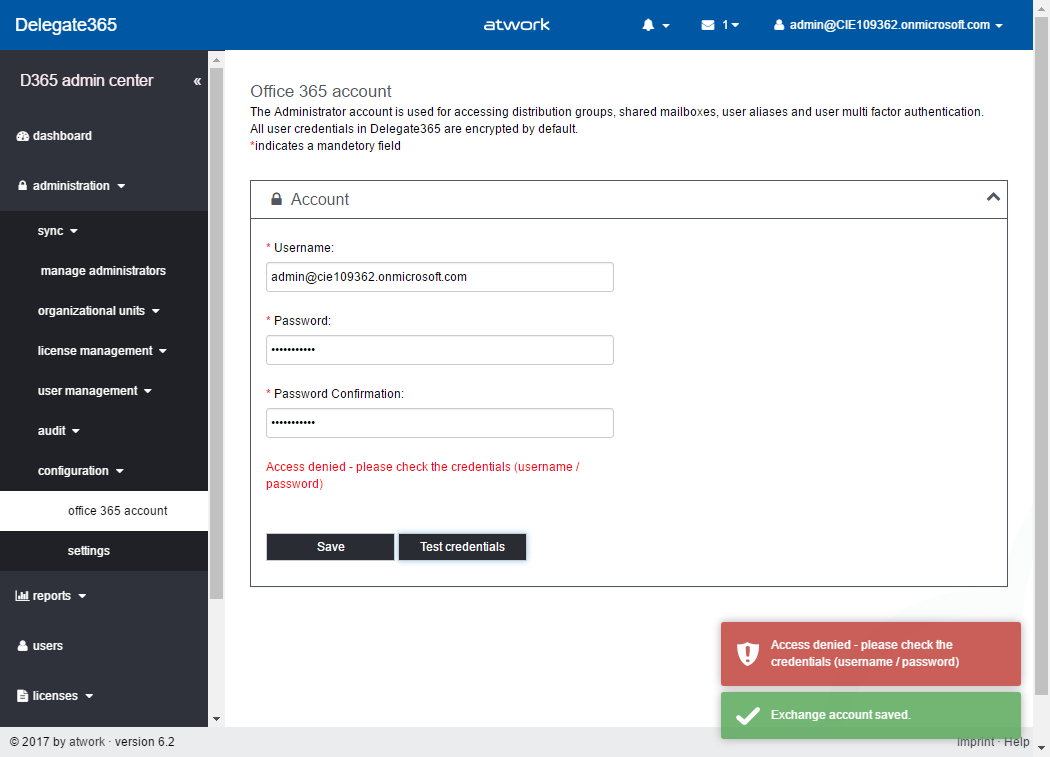Expand the audit submenu
This screenshot has width=1050, height=757.
click(x=58, y=431)
